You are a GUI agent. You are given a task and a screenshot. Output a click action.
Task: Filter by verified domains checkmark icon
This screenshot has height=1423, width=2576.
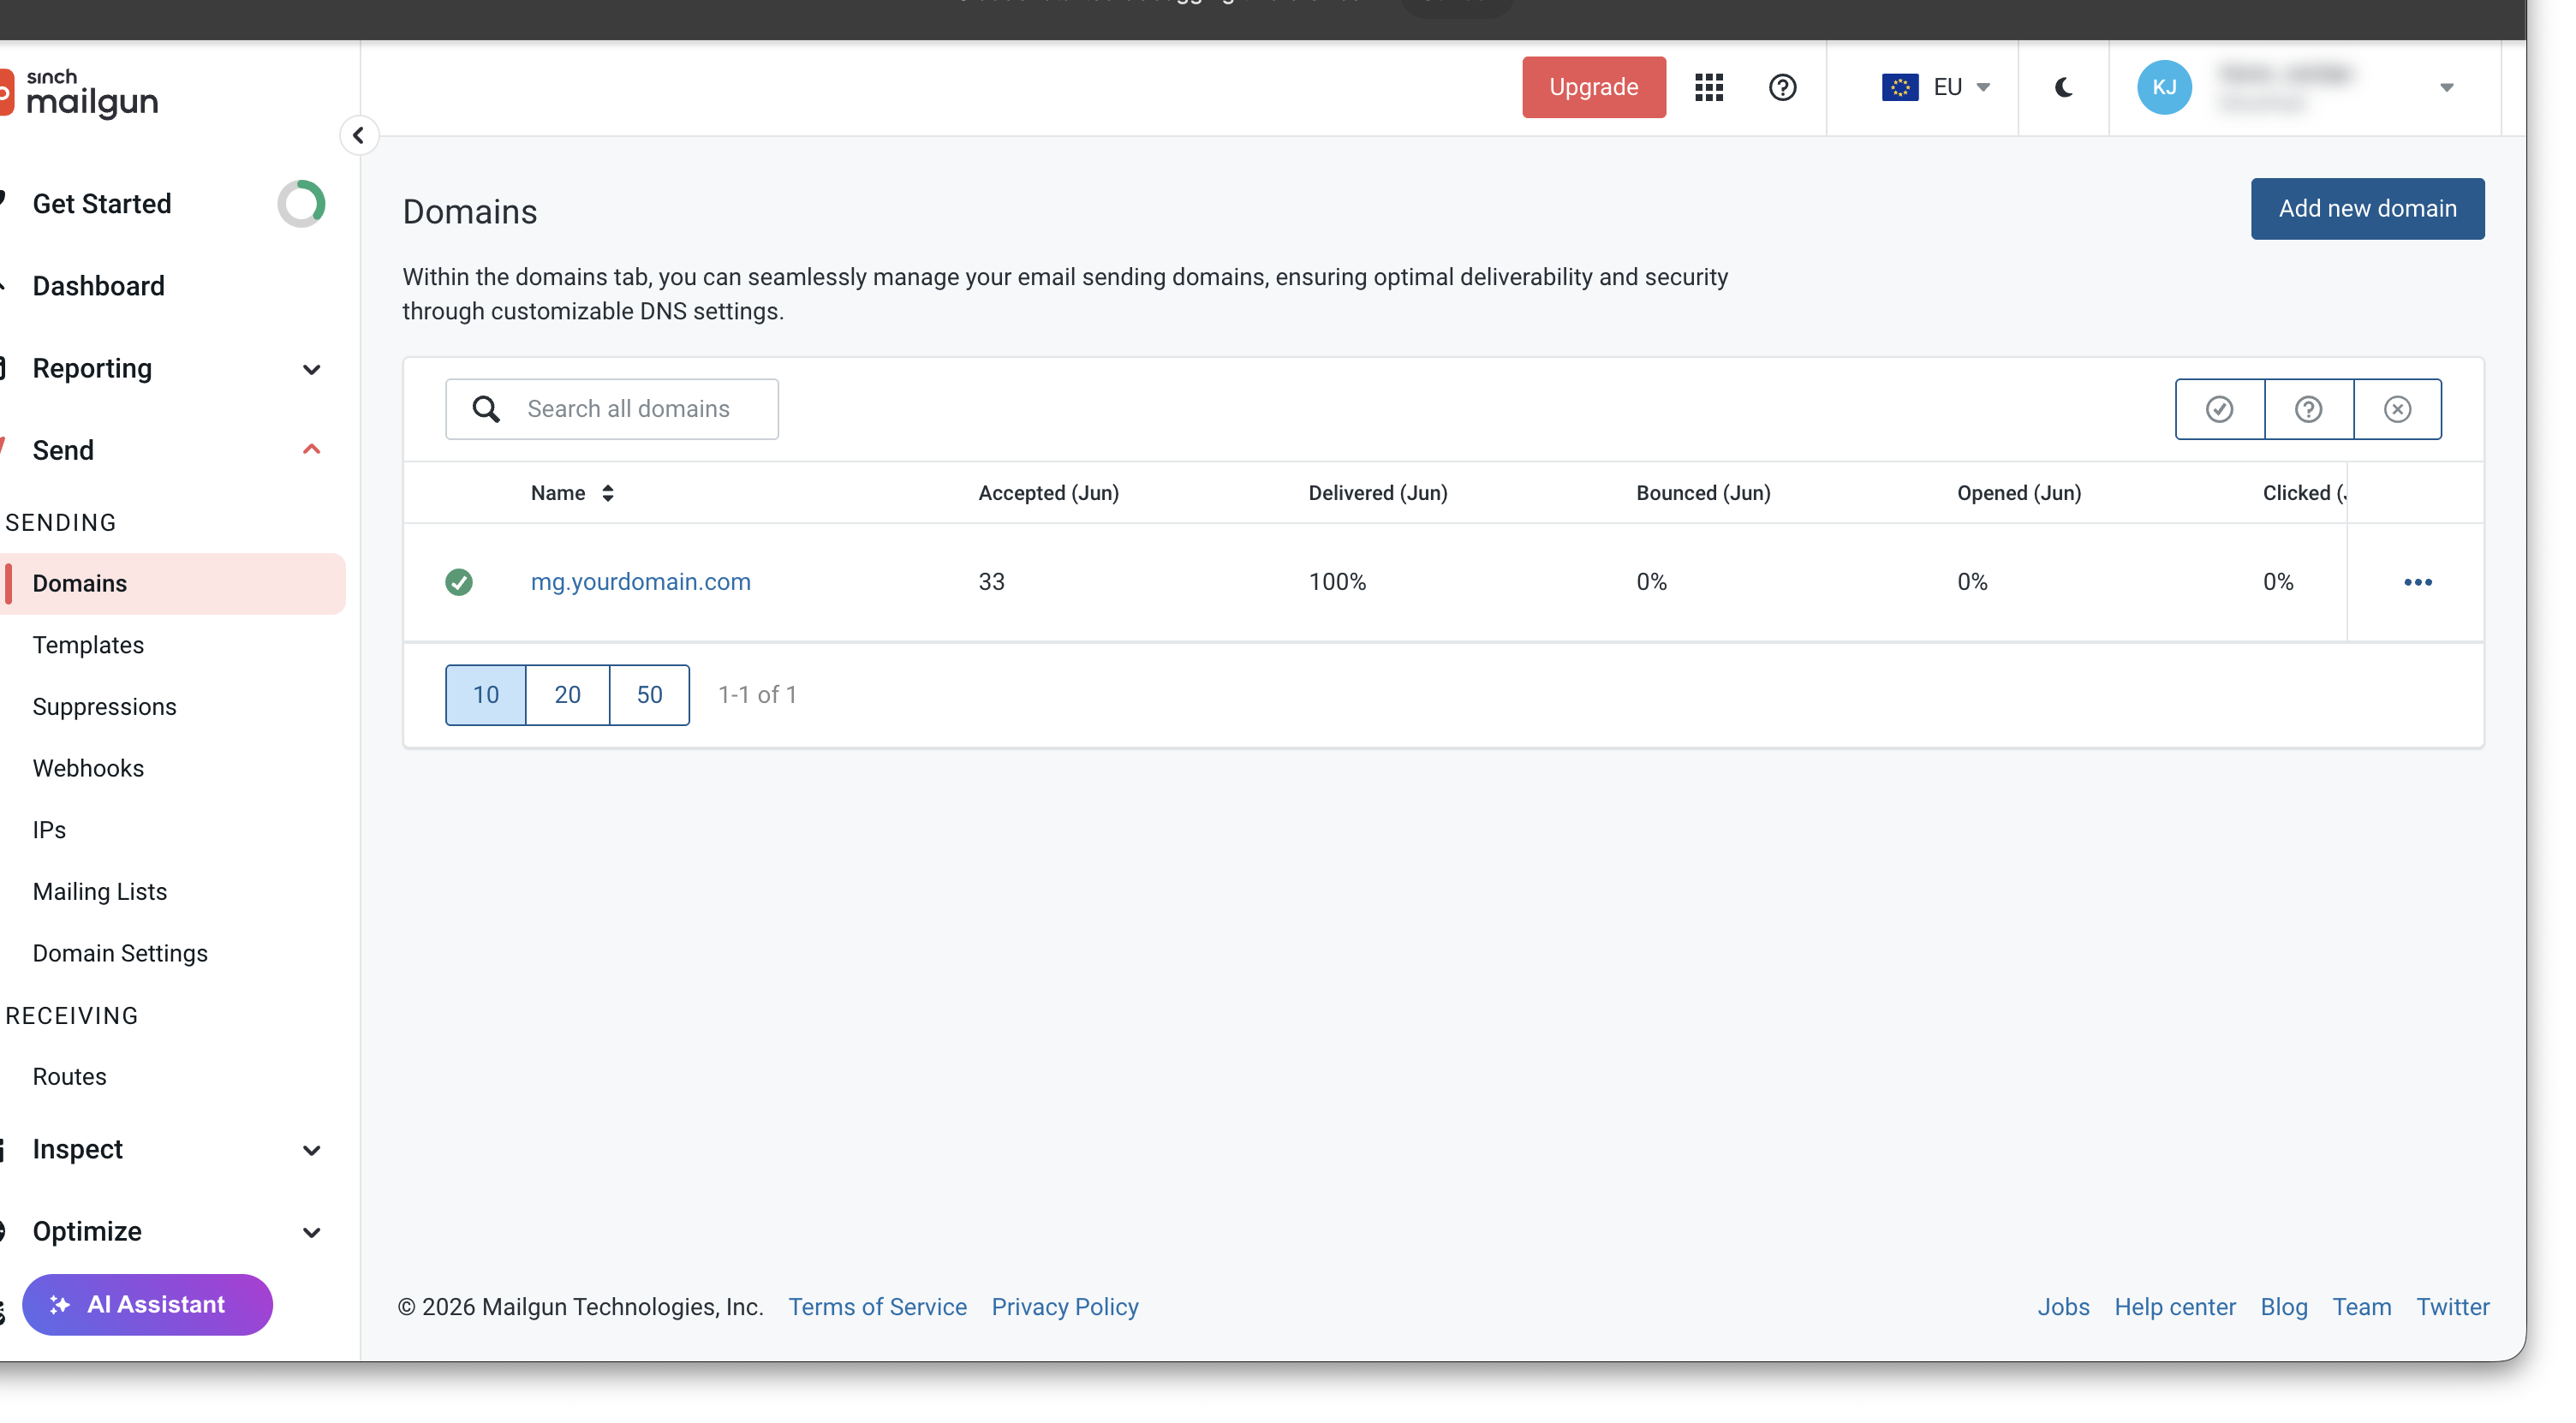(2219, 409)
